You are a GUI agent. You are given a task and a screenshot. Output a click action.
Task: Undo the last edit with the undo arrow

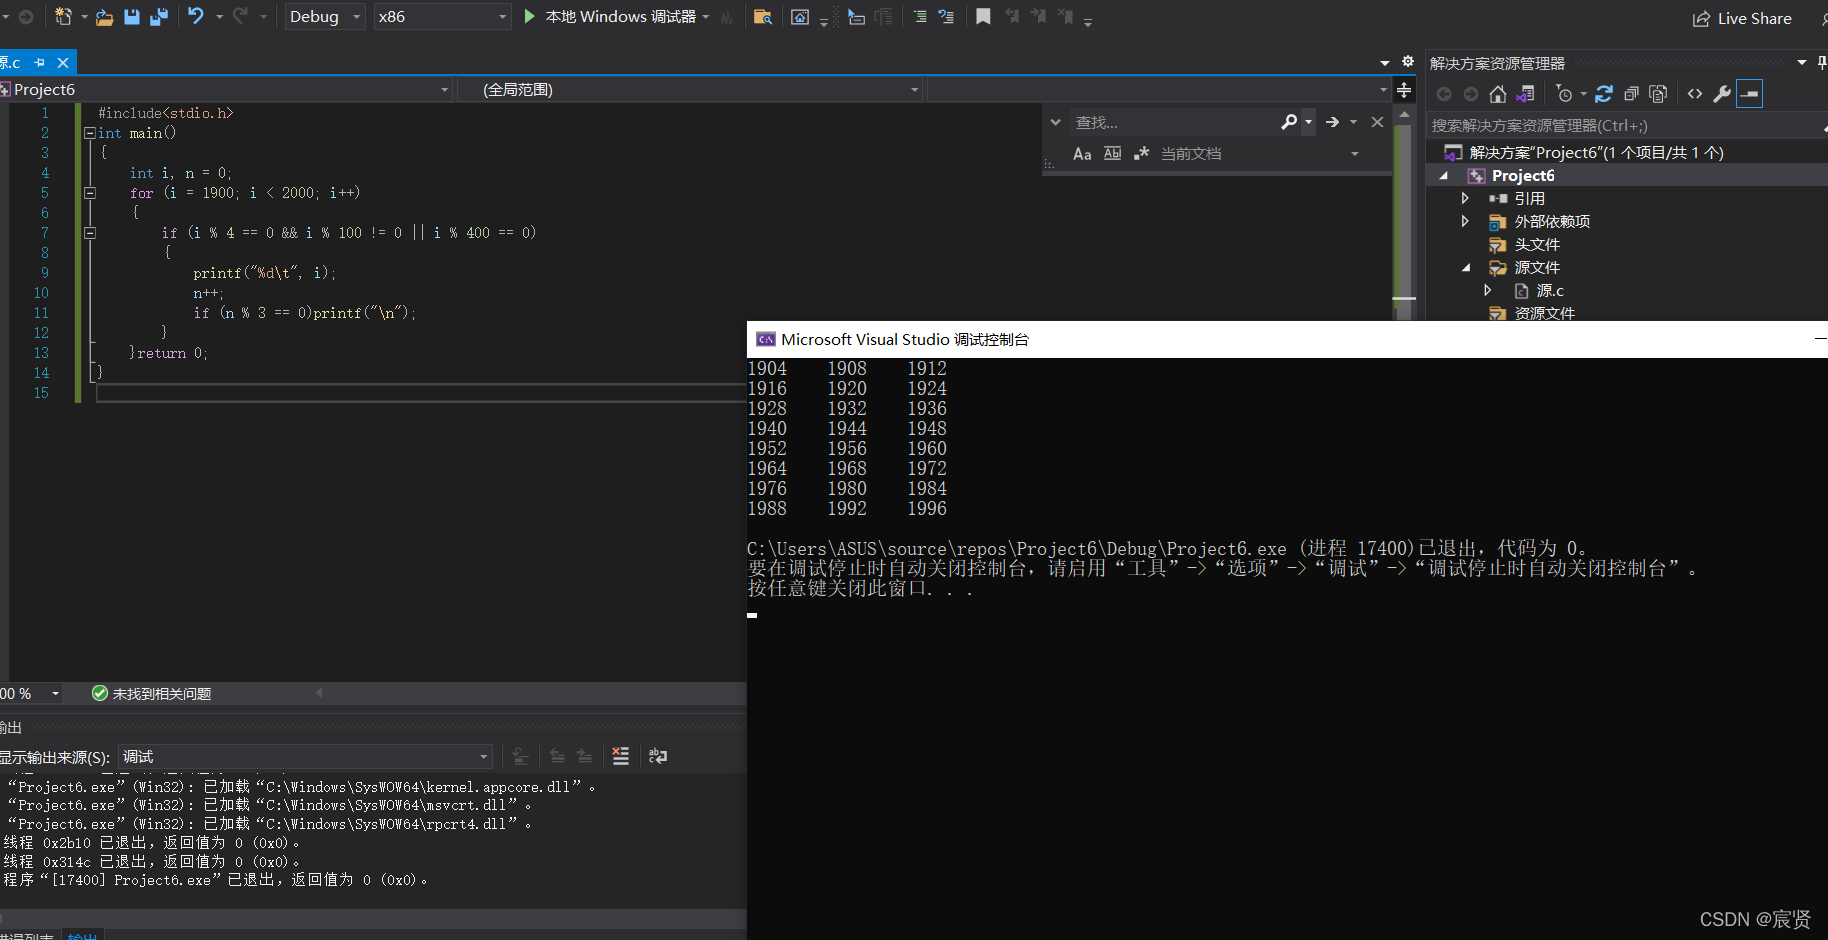[196, 16]
